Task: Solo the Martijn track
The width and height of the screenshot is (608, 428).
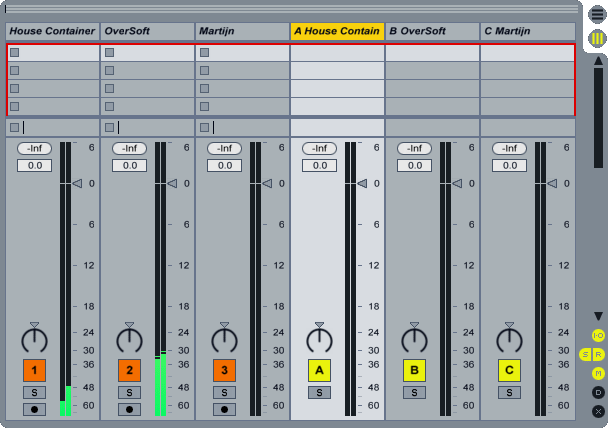Action: (224, 392)
